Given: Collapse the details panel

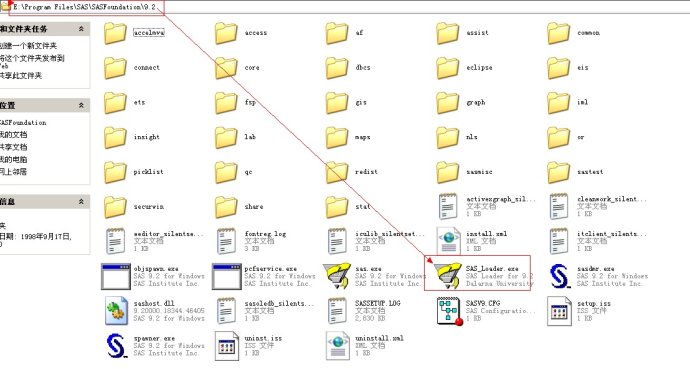Looking at the screenshot, I should pos(81,201).
